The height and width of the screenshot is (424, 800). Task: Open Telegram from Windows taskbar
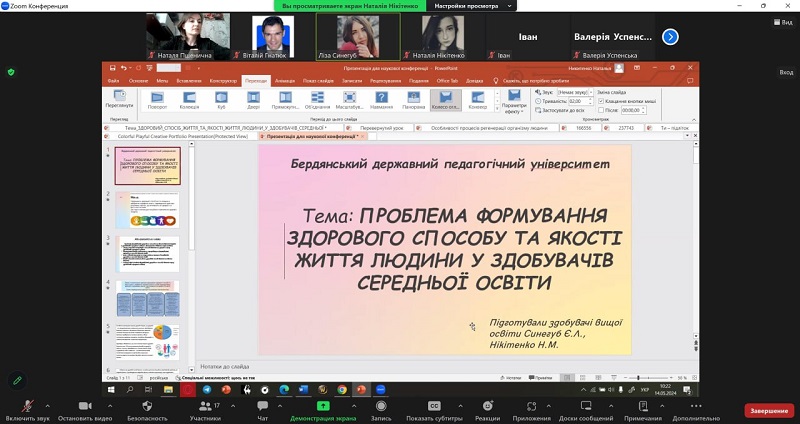[207, 390]
